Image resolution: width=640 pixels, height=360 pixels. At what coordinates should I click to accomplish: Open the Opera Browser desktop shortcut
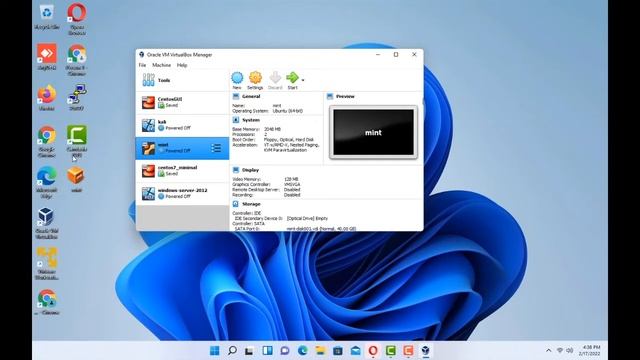click(x=77, y=19)
